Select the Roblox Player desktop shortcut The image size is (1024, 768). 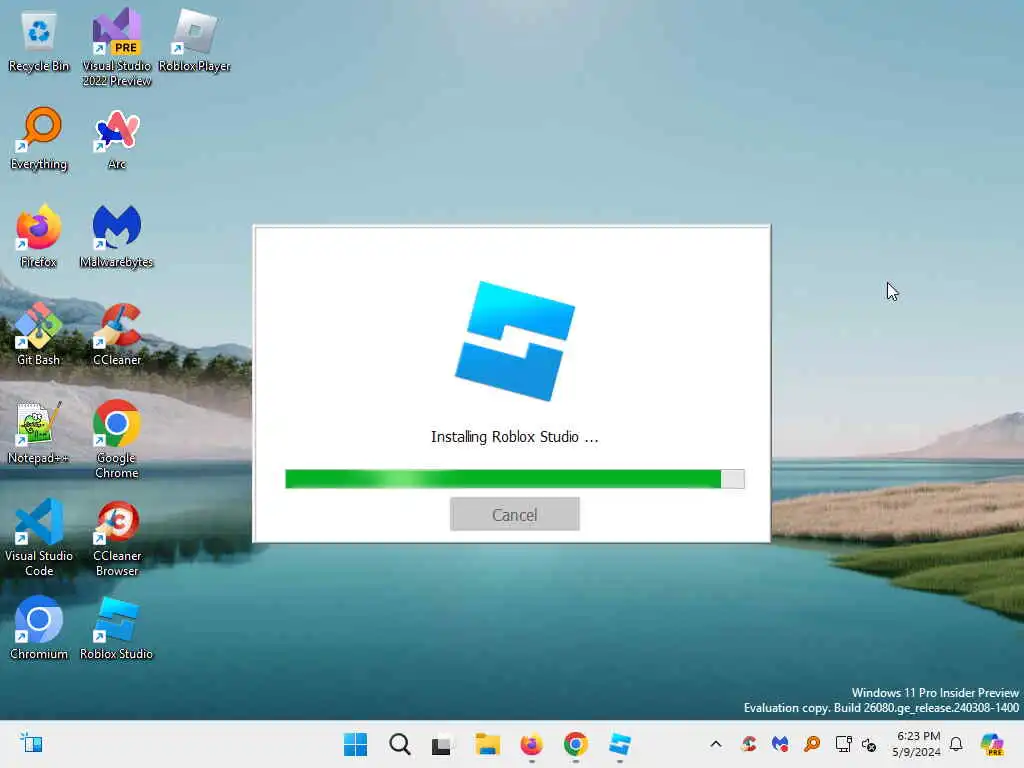pyautogui.click(x=194, y=40)
